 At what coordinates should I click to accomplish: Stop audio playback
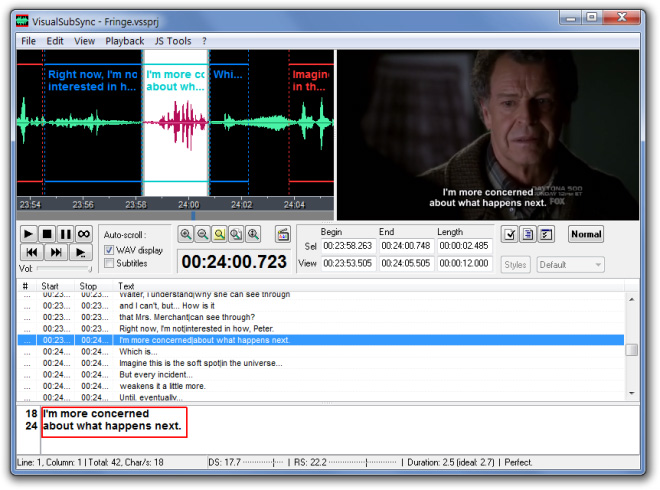[47, 234]
